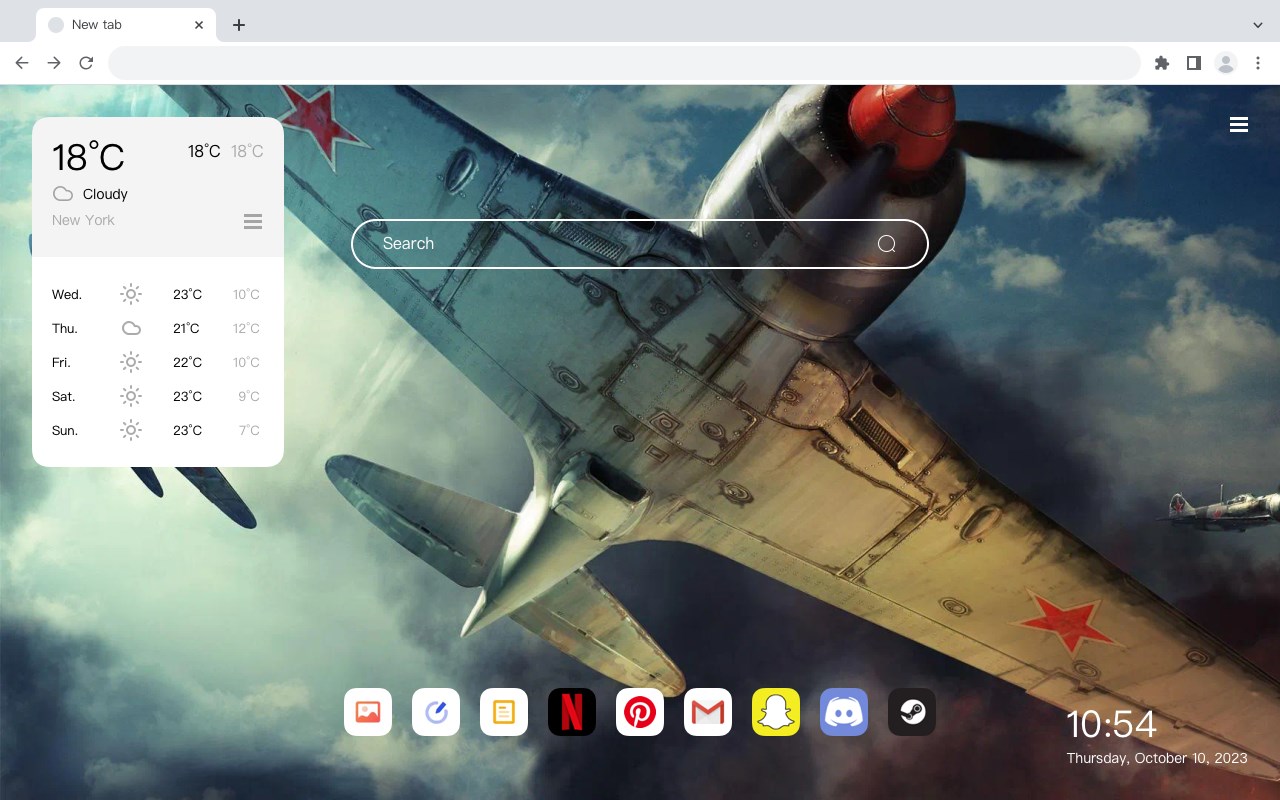Toggle the browser side panel
Screen dimensions: 1280x800
point(1193,63)
